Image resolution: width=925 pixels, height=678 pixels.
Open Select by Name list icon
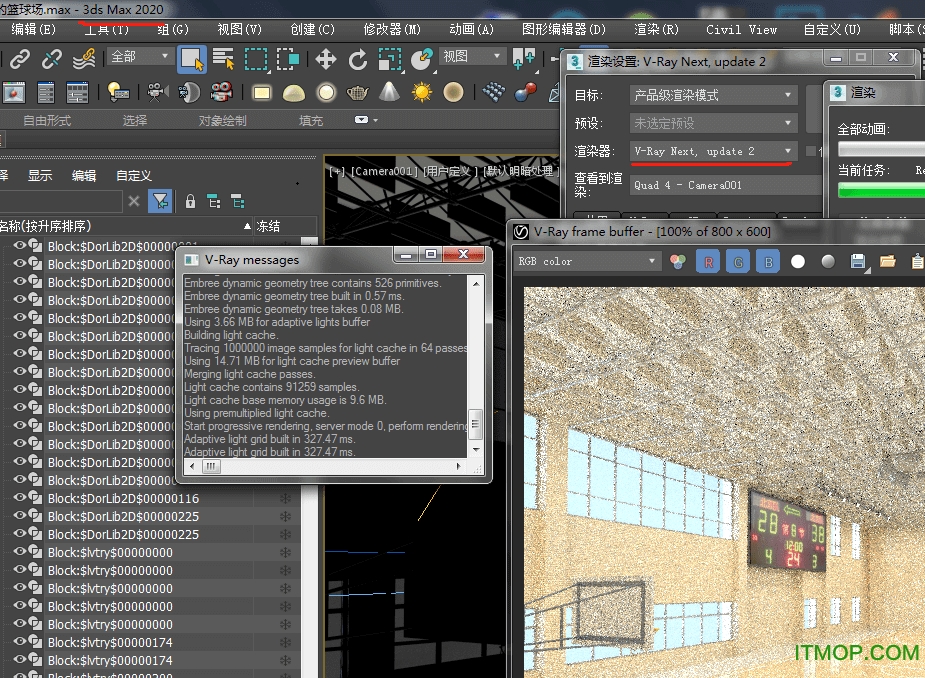224,59
